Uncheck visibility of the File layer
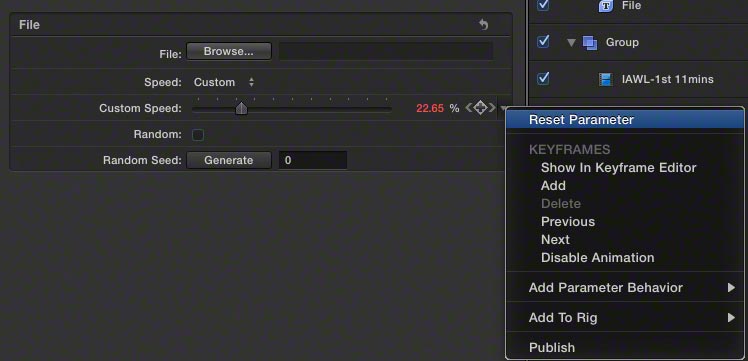 tap(543, 5)
